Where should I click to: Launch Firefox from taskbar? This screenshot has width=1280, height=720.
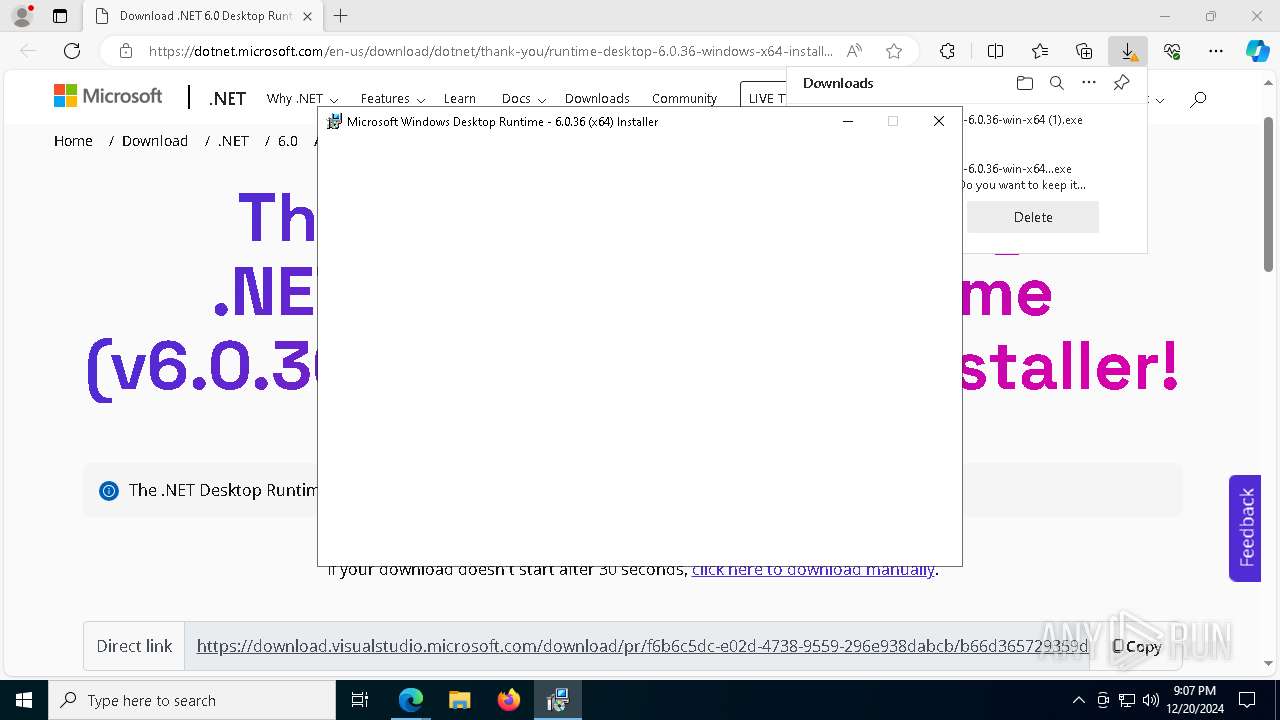(x=508, y=700)
